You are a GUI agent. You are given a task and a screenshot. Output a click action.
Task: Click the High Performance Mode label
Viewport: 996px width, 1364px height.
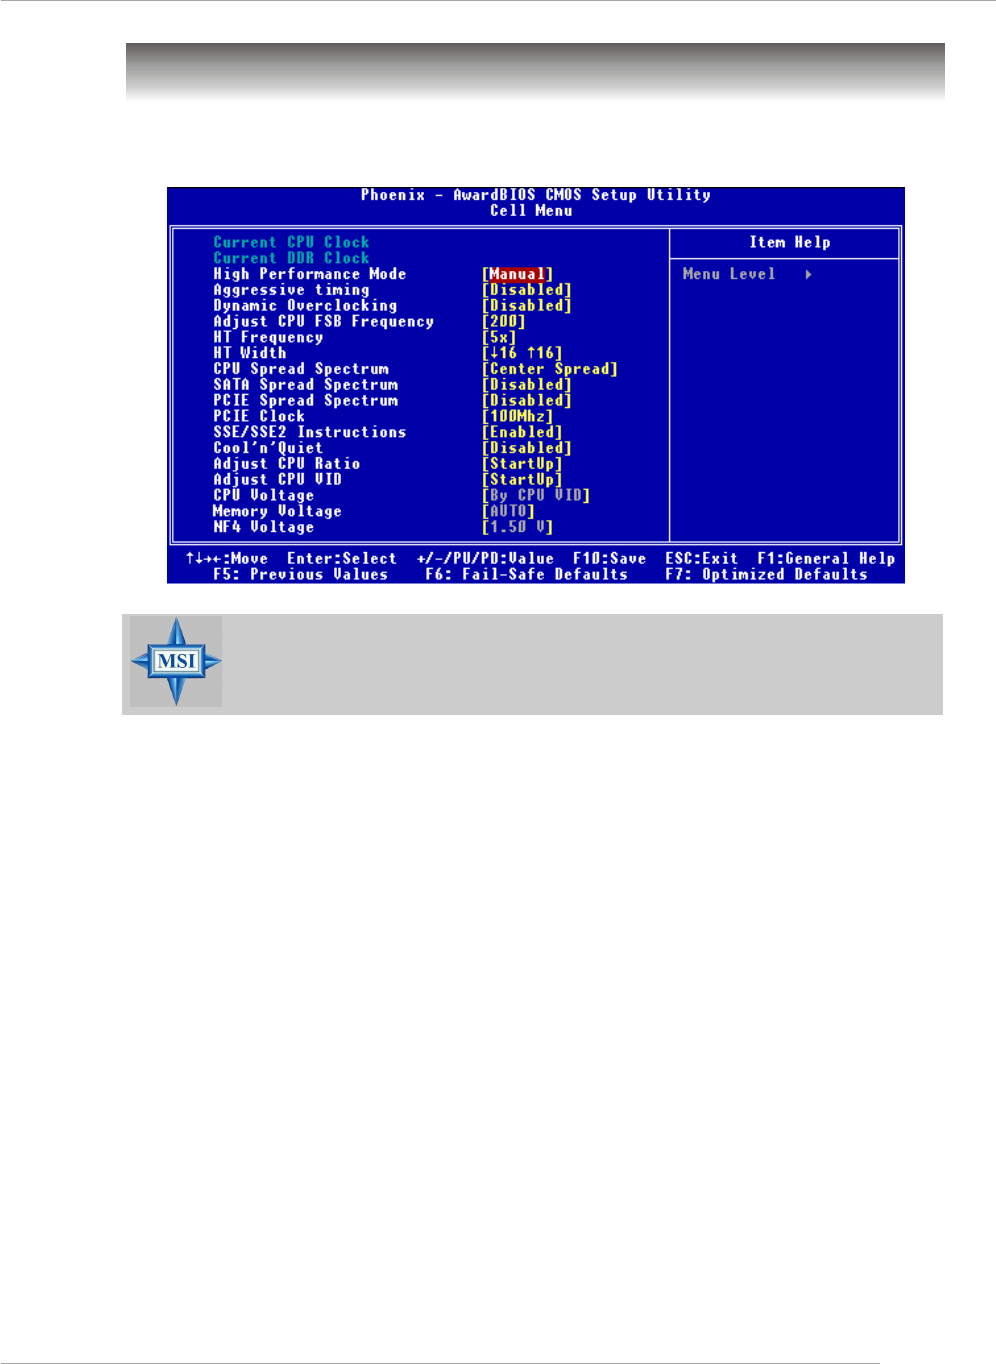point(310,274)
